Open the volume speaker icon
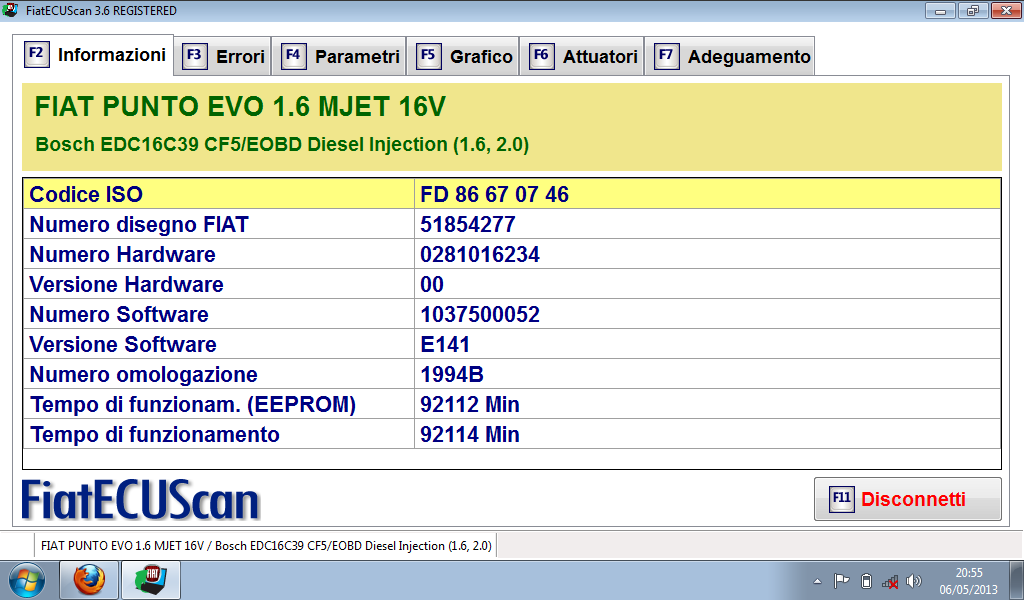The height and width of the screenshot is (612, 1024). click(914, 581)
